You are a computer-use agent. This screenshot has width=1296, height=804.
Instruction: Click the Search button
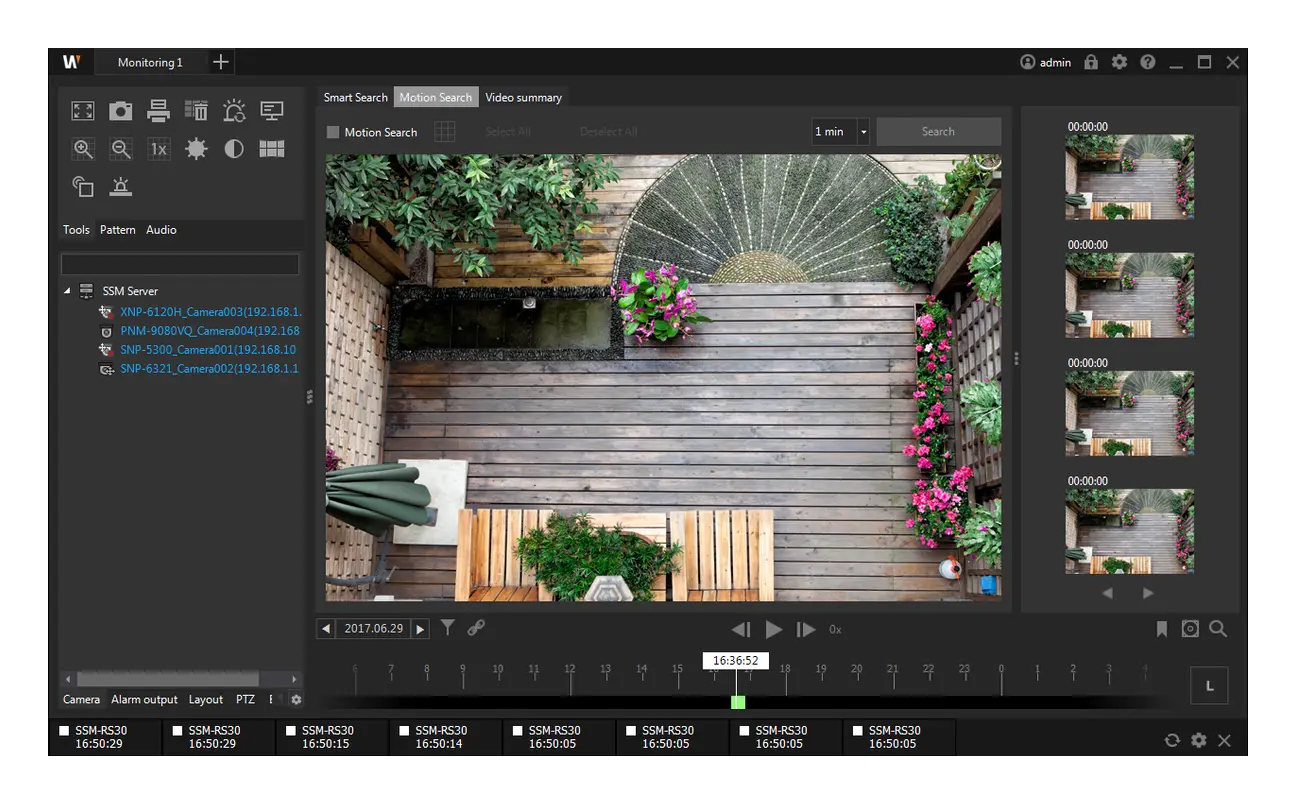tap(938, 132)
